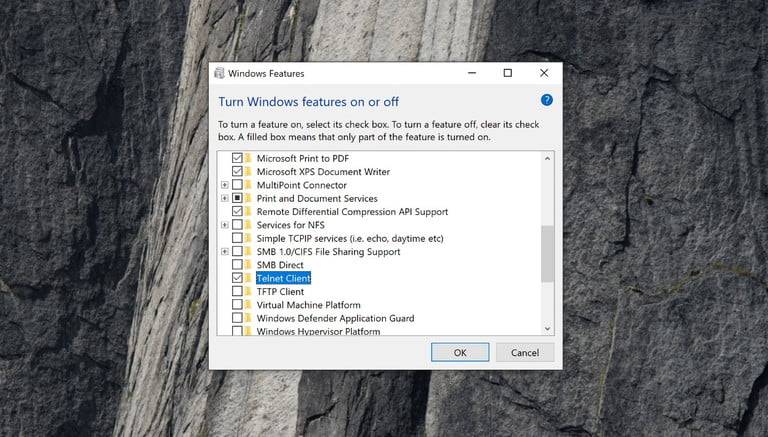Uncheck Microsoft Print to PDF checkbox

tap(237, 158)
